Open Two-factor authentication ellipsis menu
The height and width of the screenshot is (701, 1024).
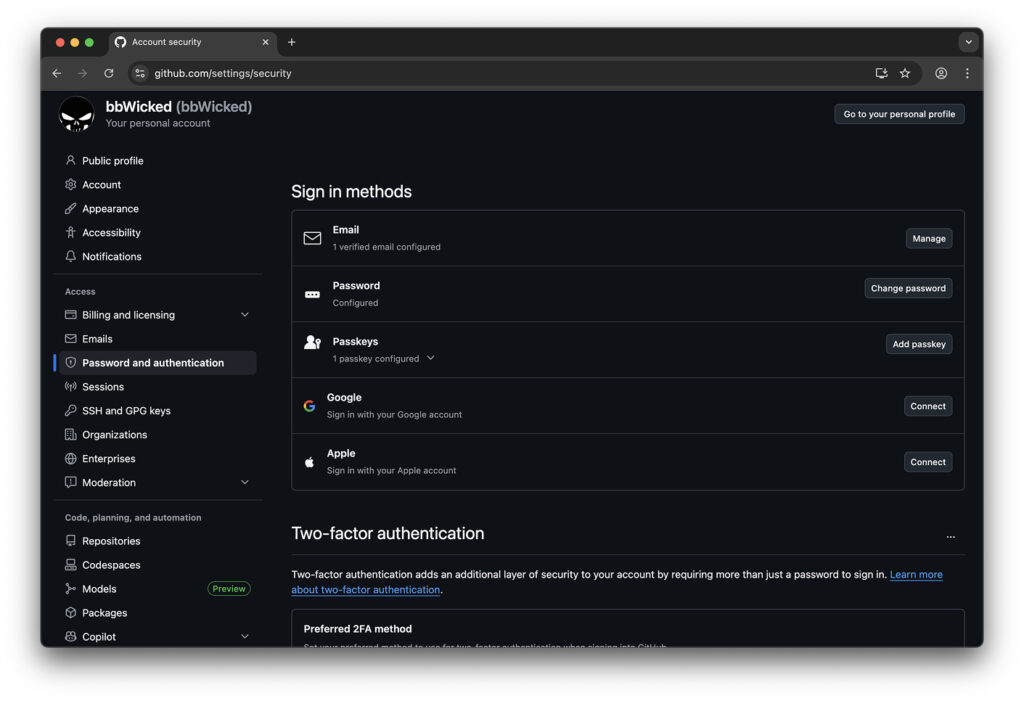(x=951, y=536)
